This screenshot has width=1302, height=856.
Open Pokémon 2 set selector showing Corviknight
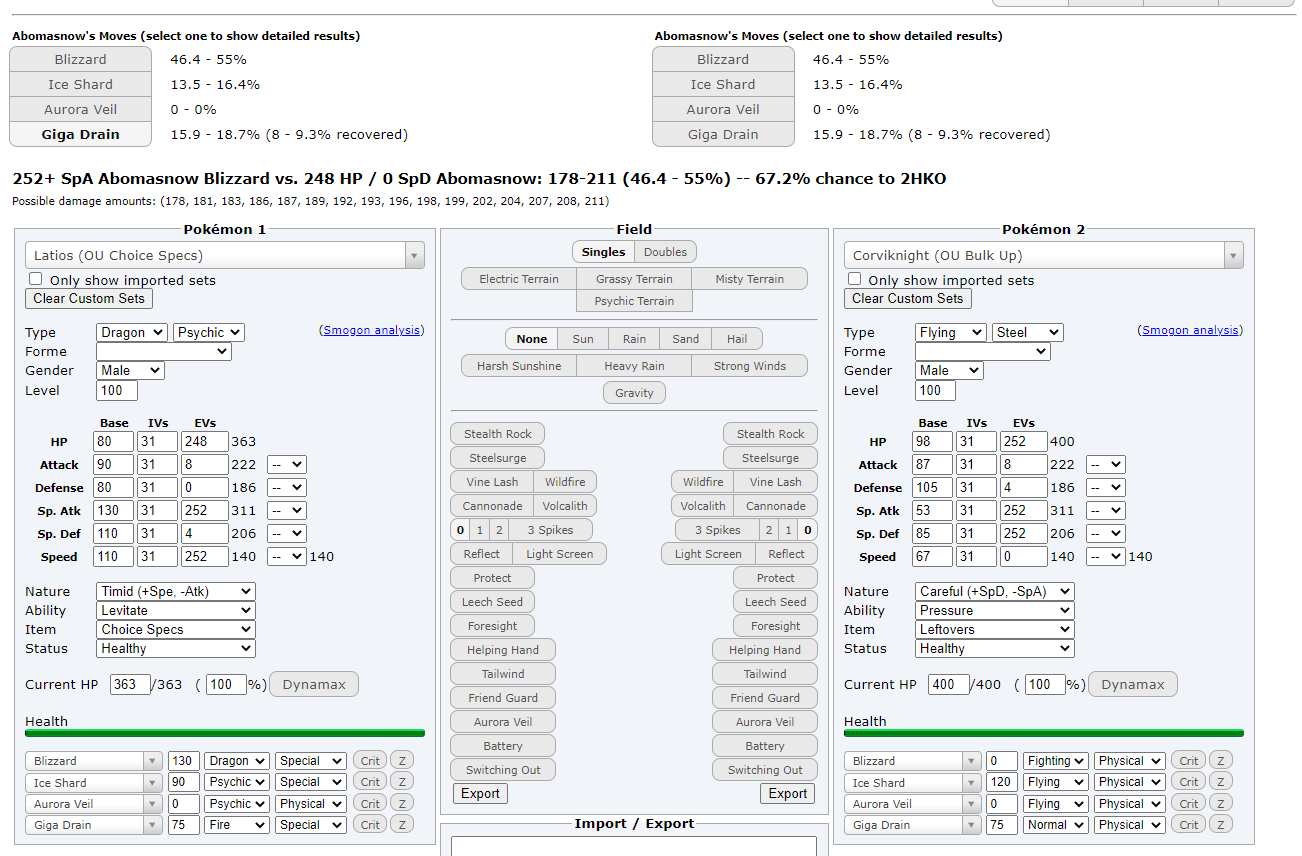click(1044, 255)
